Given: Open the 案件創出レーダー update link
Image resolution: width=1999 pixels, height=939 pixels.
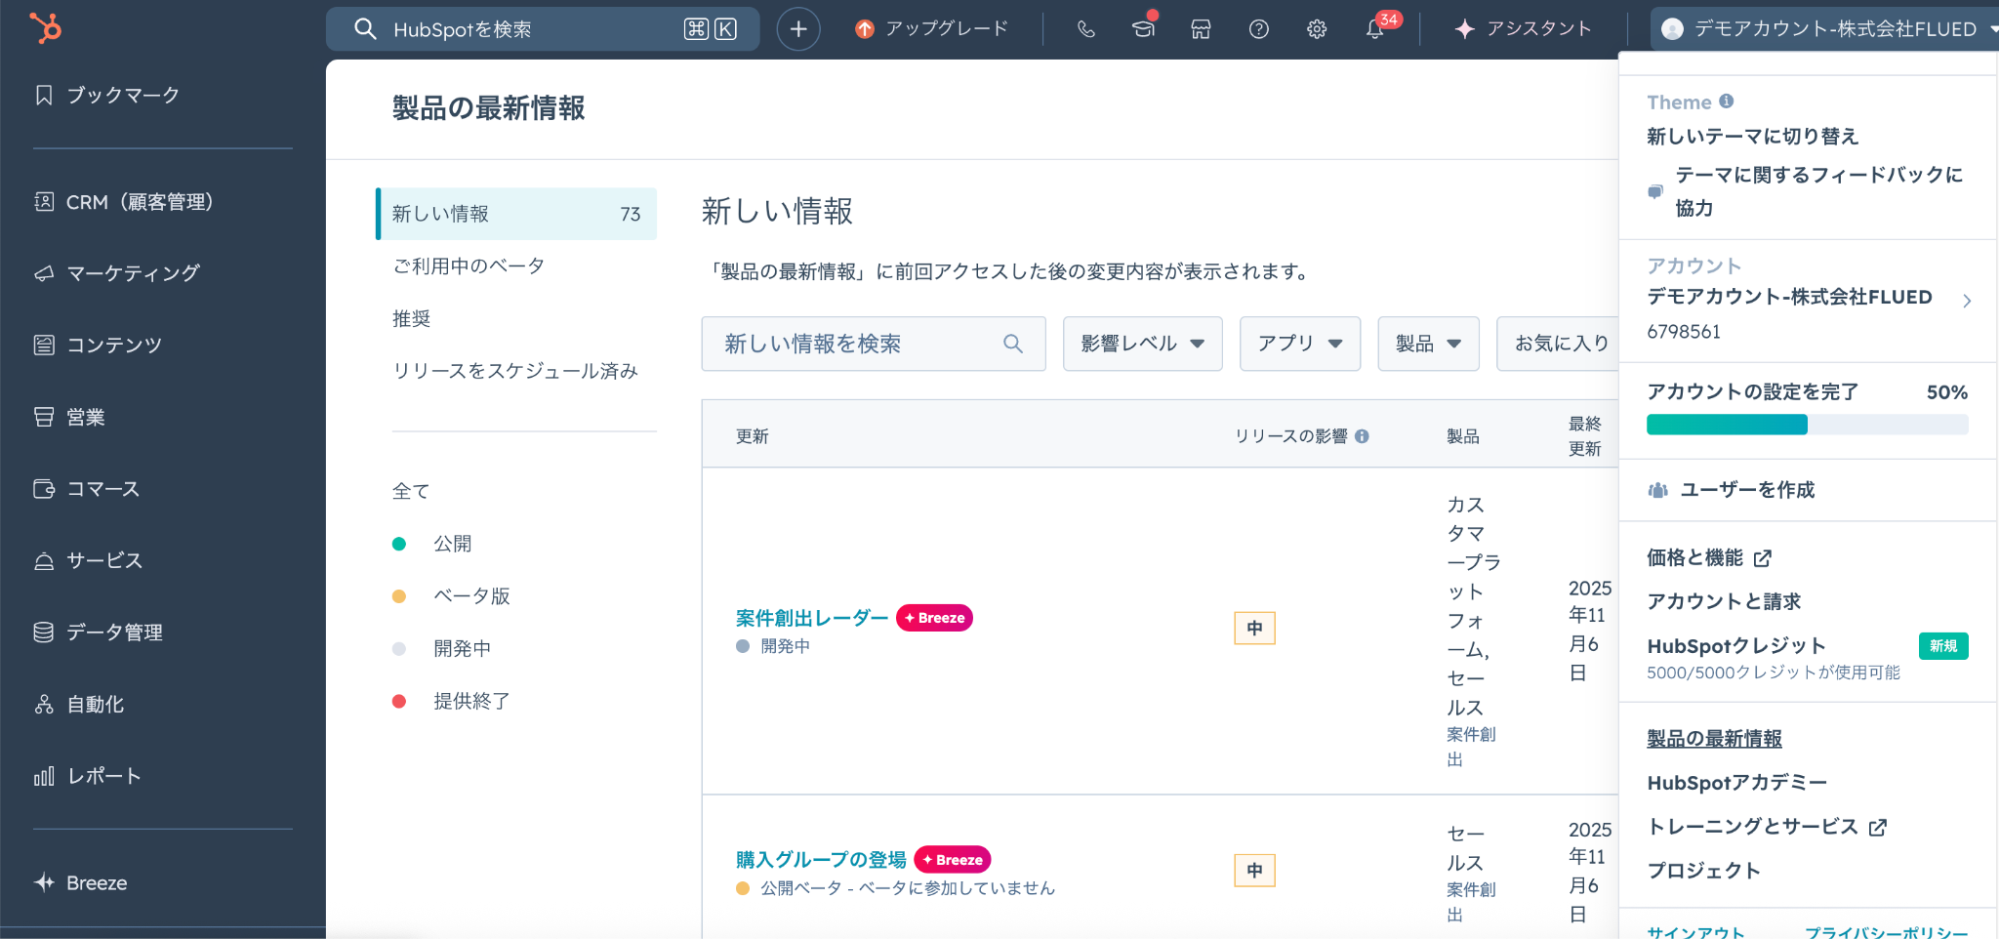Looking at the screenshot, I should tap(811, 618).
